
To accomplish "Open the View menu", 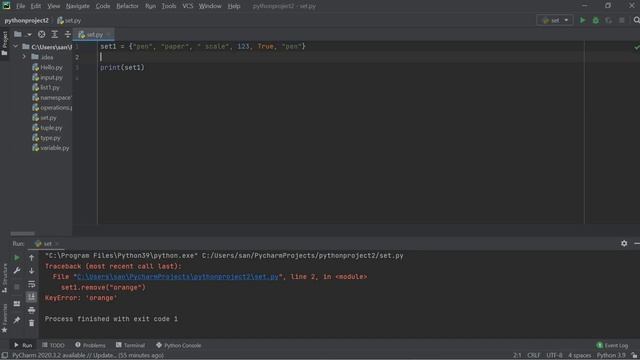I will pyautogui.click(x=53, y=6).
